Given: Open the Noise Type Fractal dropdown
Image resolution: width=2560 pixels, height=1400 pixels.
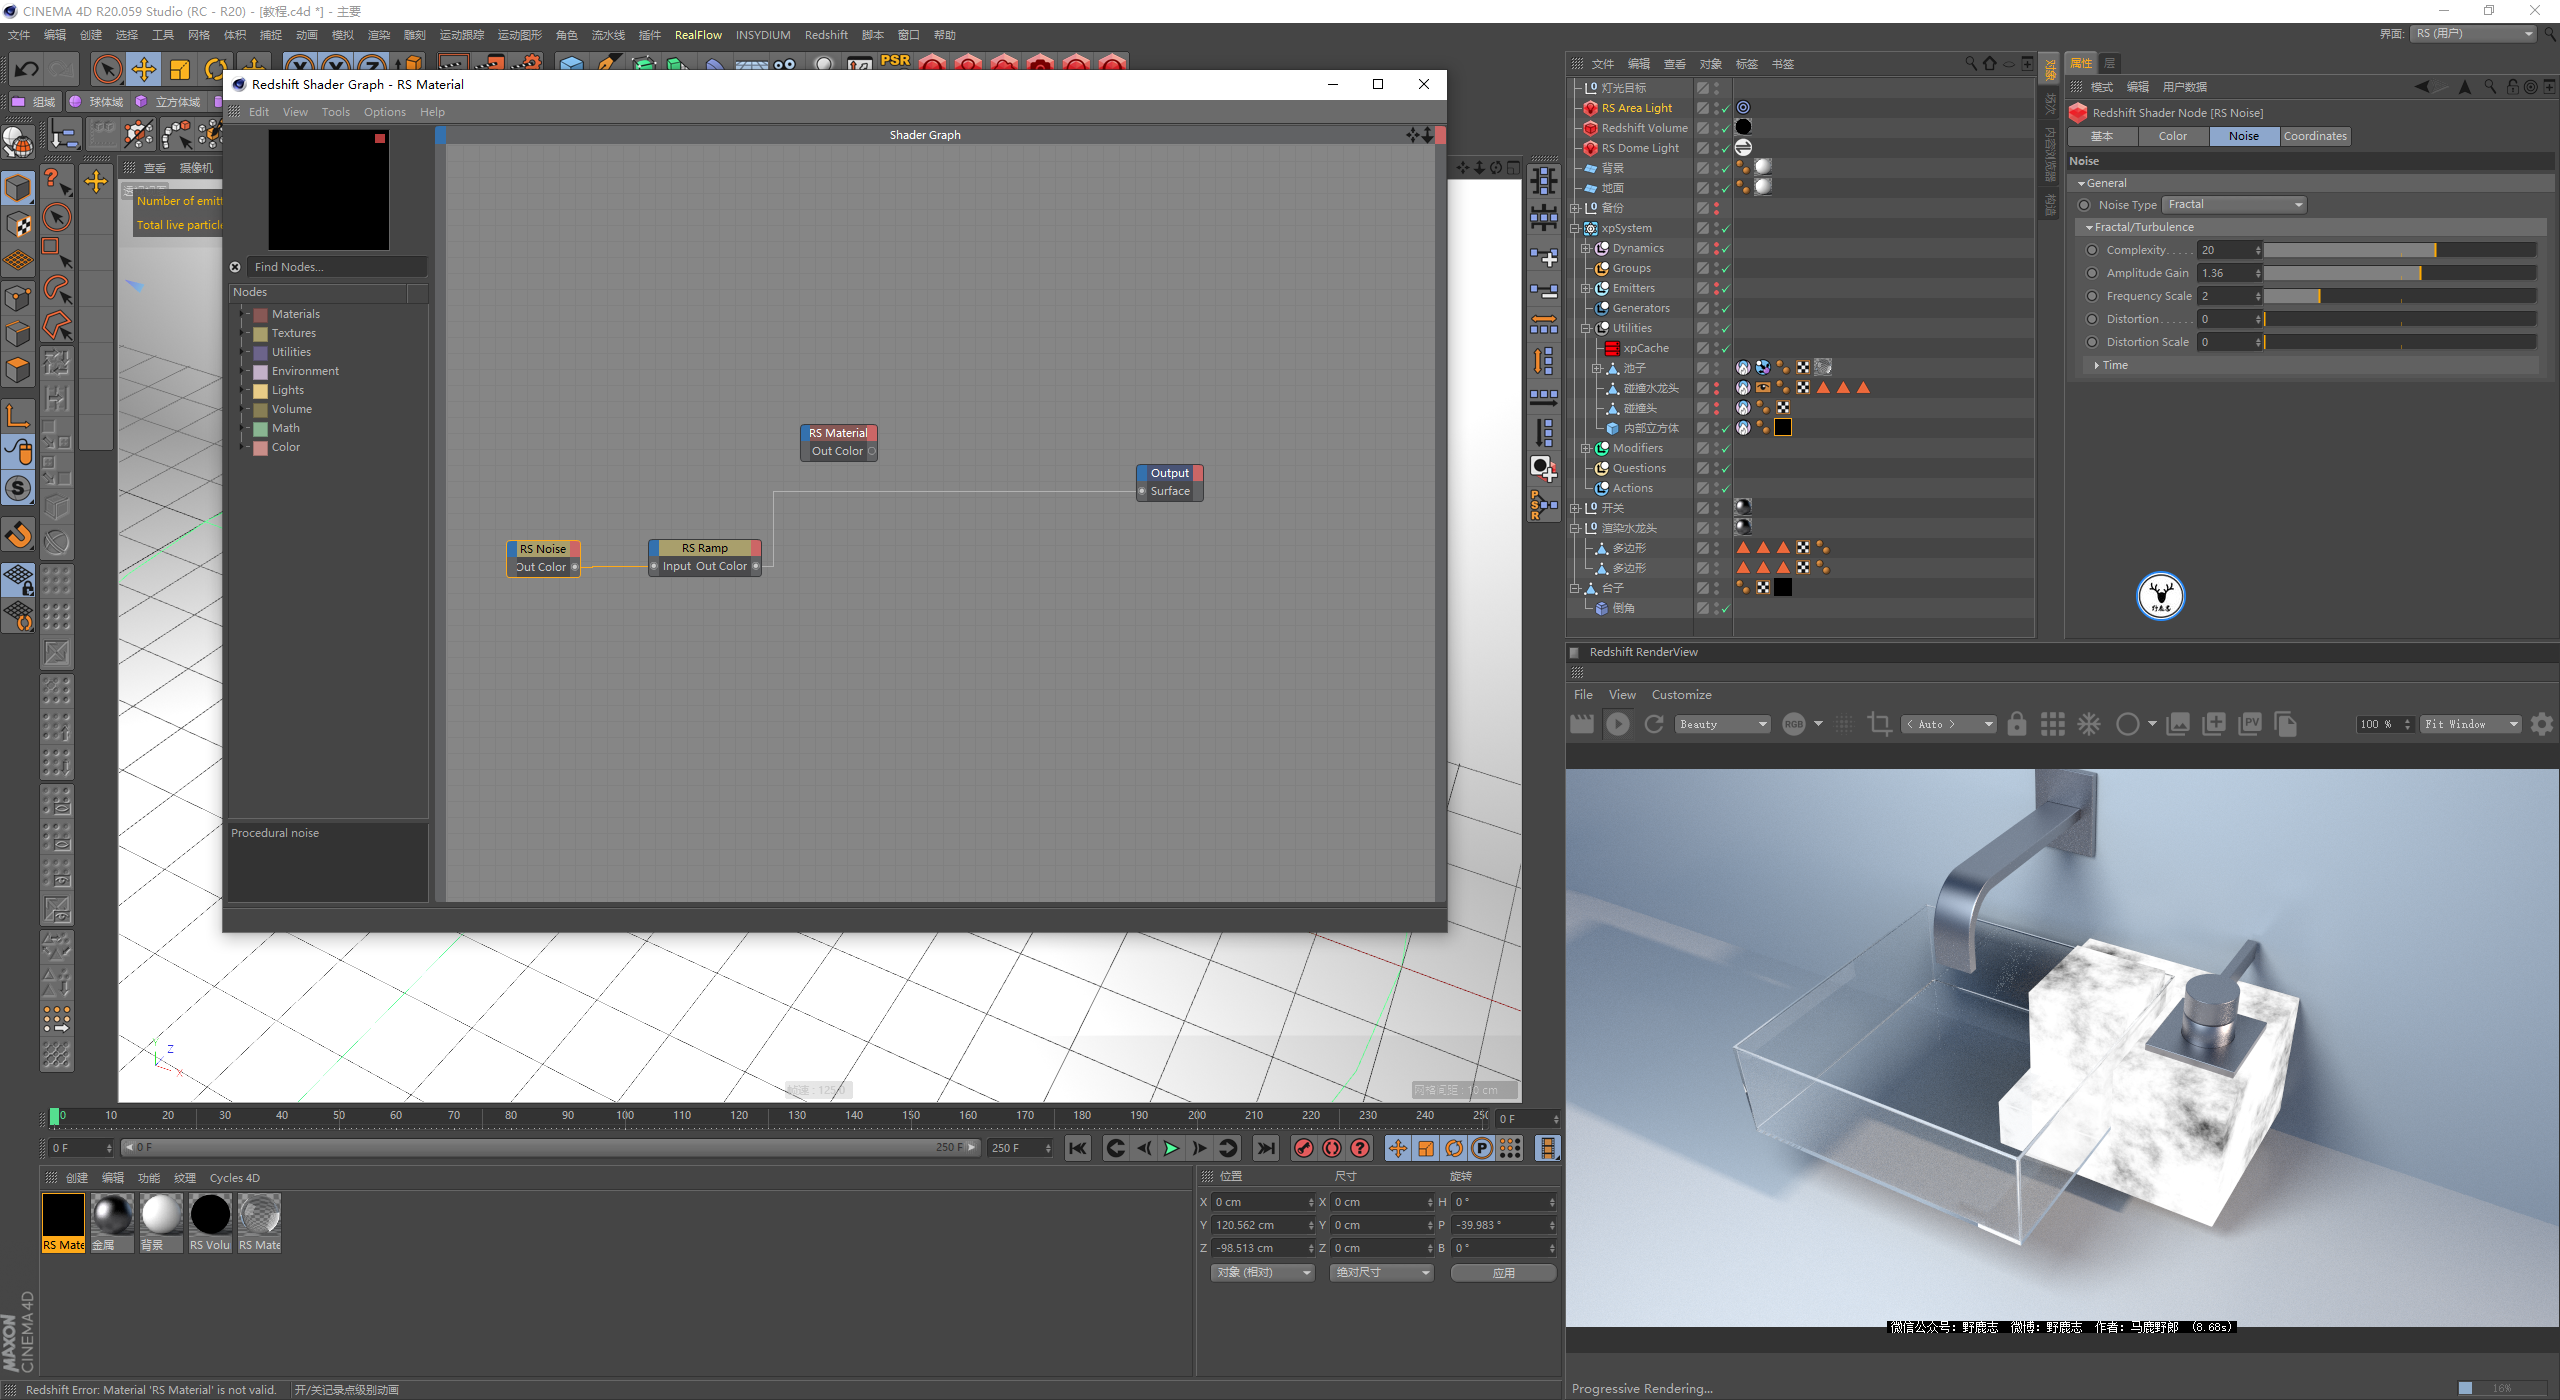Looking at the screenshot, I should (x=2234, y=205).
